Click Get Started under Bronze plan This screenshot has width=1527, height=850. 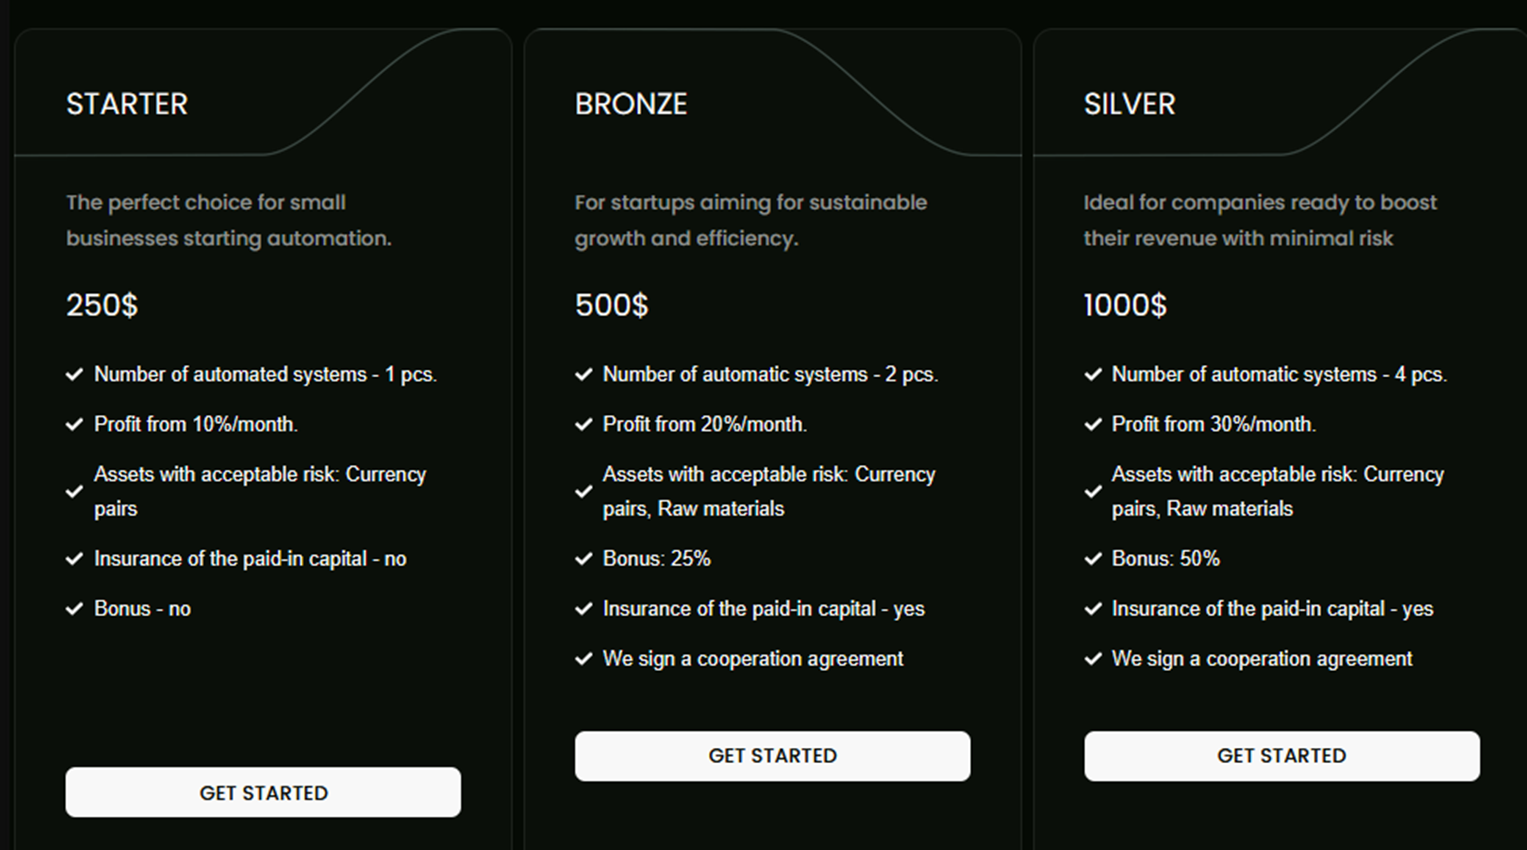[x=772, y=756]
